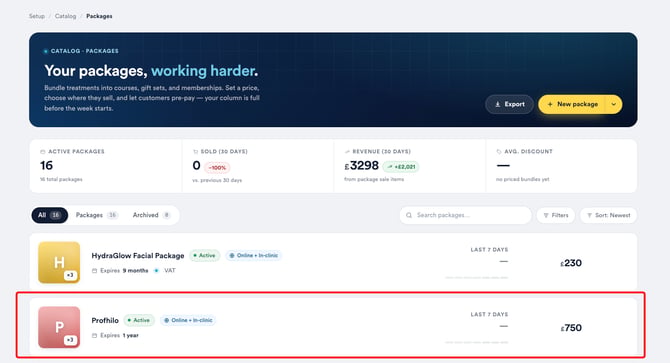The image size is (670, 363).
Task: Click the Sold (30 days) header icon
Action: (x=195, y=152)
